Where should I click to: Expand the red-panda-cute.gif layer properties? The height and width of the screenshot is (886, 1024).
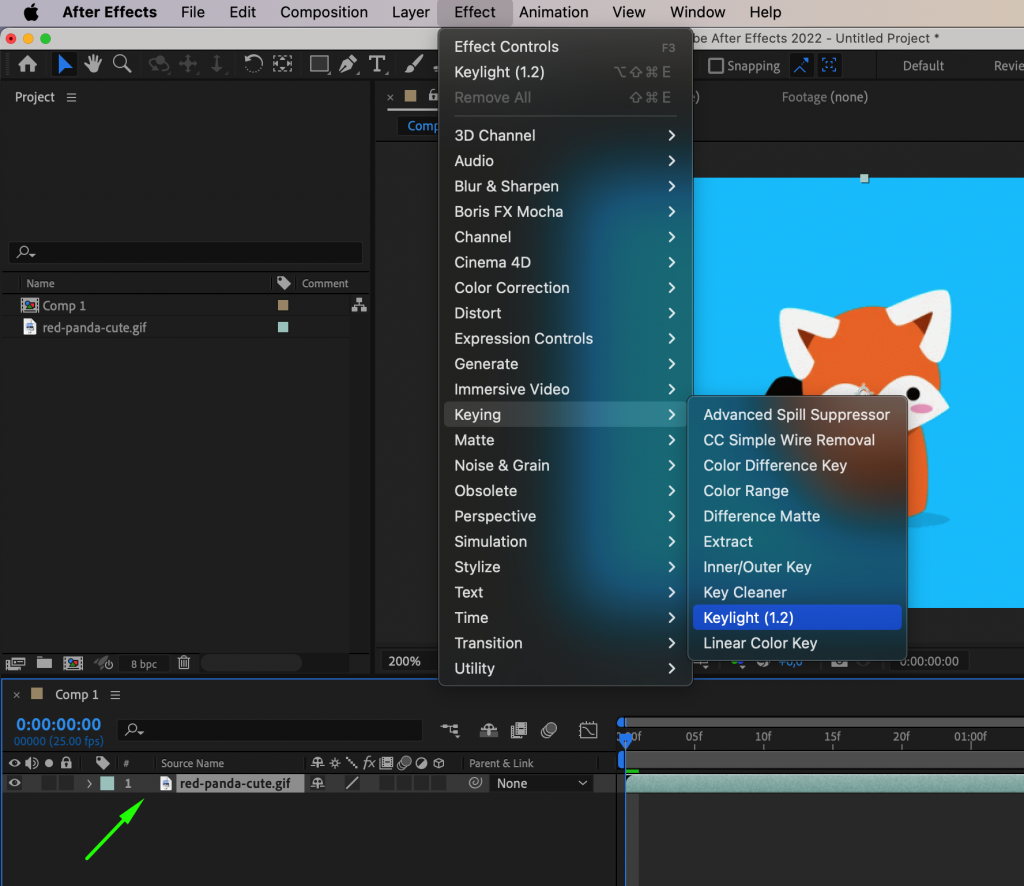88,783
